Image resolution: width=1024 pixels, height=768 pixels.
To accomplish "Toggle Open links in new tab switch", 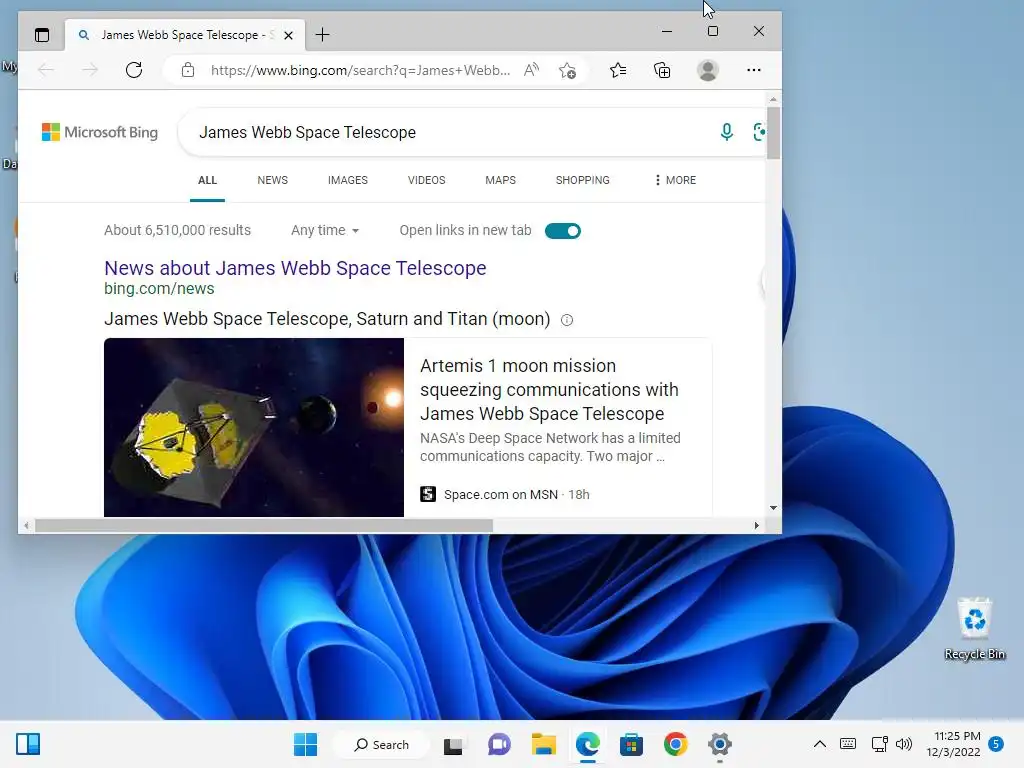I will [563, 231].
